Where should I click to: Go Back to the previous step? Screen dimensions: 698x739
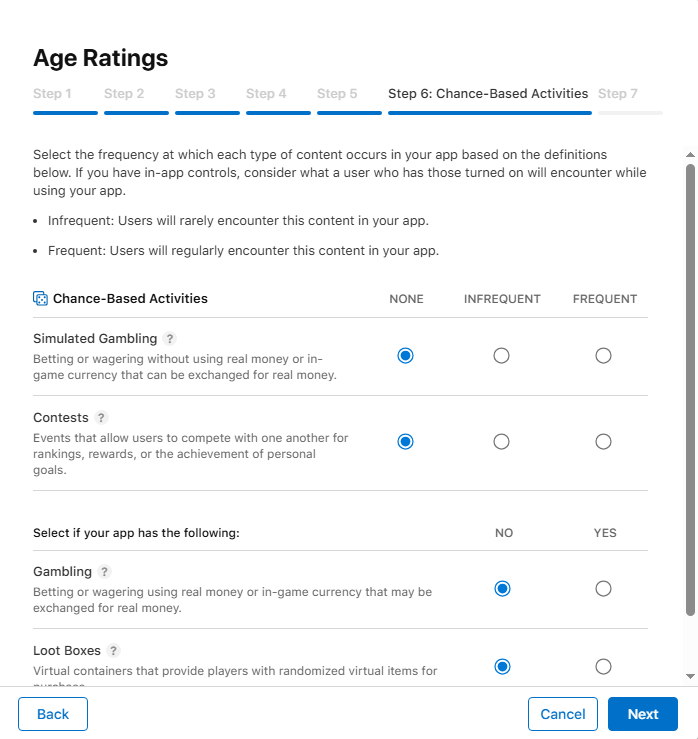53,714
